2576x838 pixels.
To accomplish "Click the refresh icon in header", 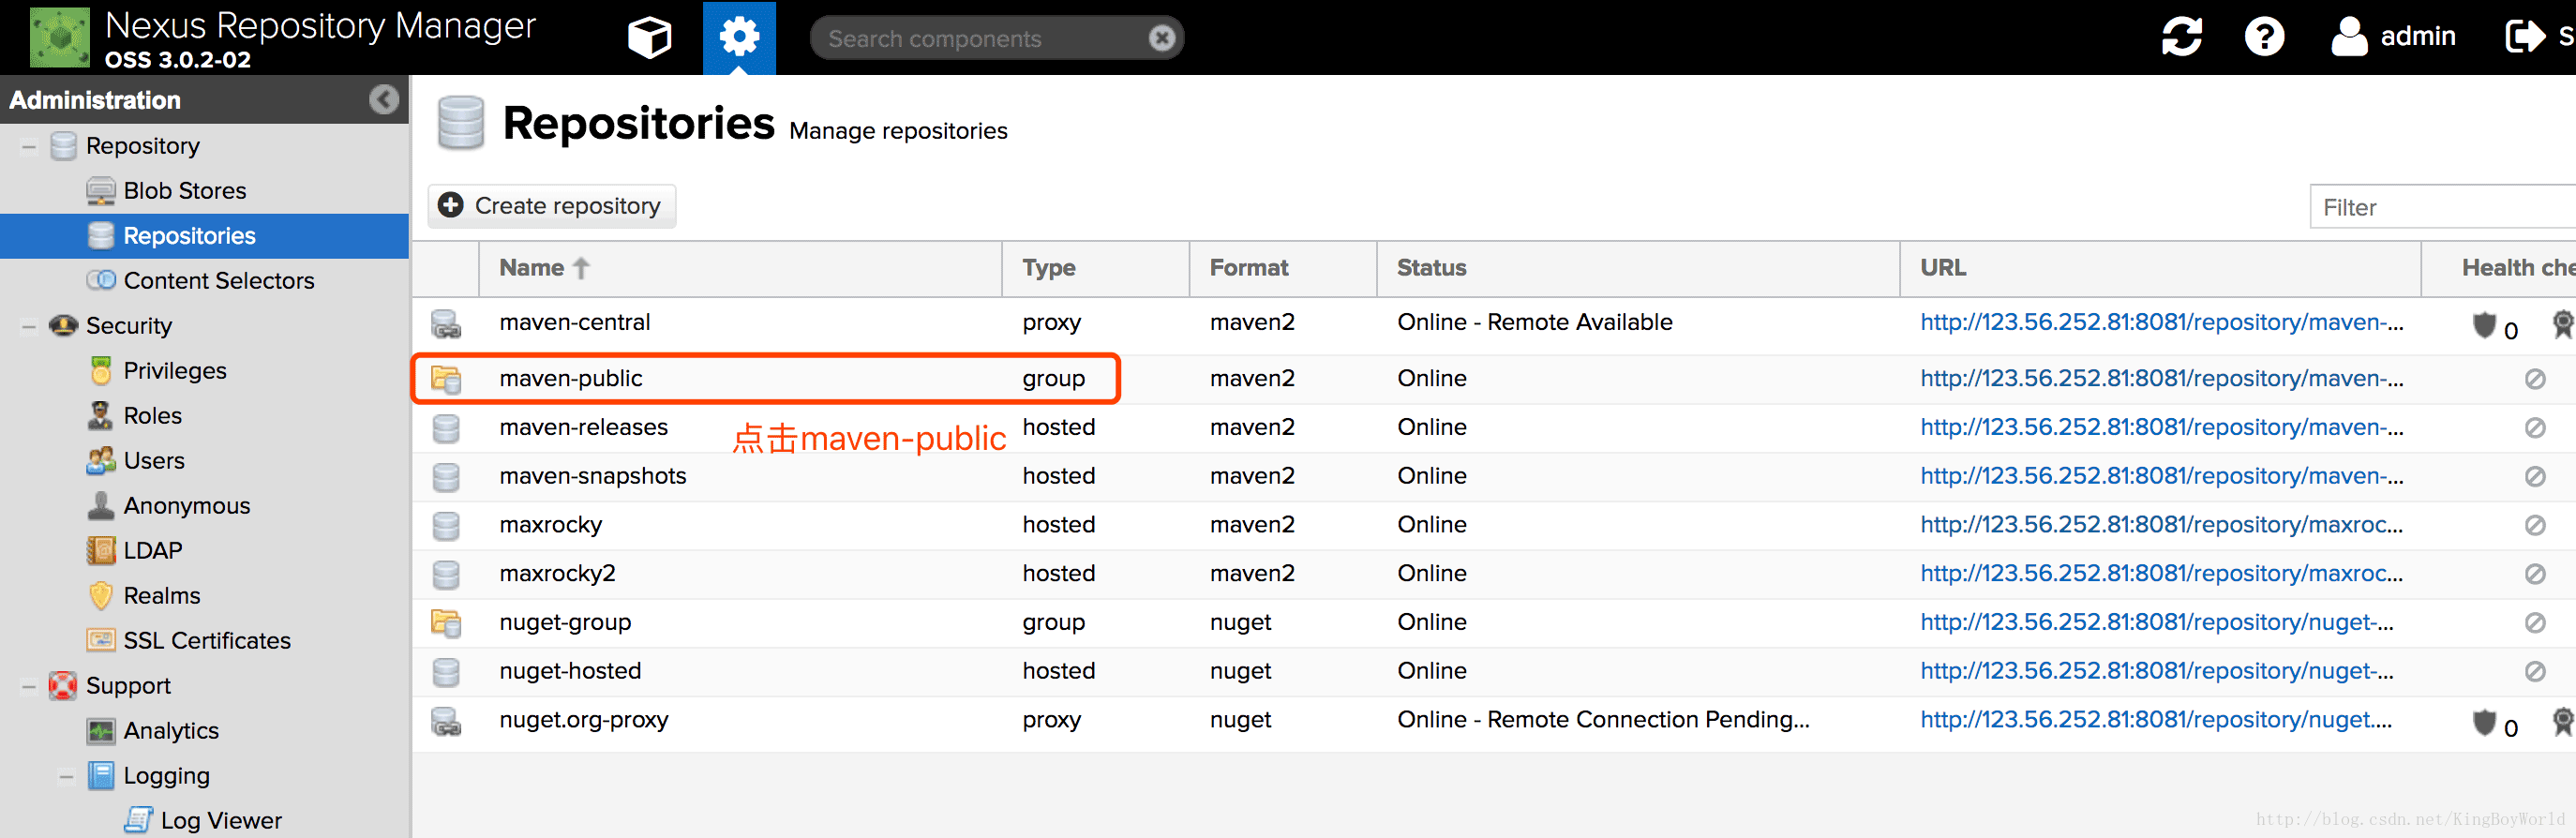I will (2181, 37).
